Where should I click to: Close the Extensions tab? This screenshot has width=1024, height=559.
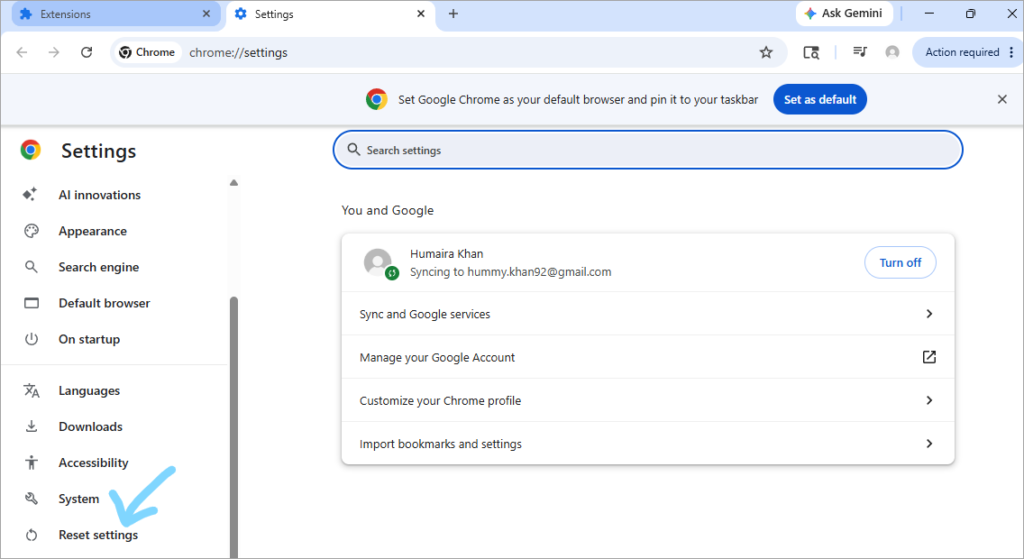(206, 14)
